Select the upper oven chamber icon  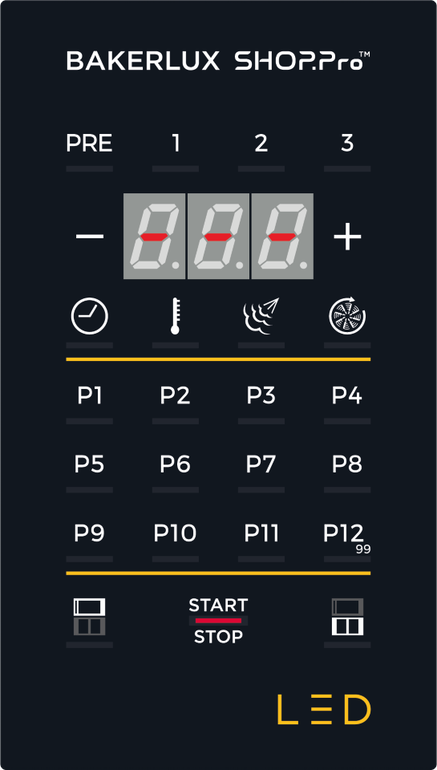tap(89, 617)
